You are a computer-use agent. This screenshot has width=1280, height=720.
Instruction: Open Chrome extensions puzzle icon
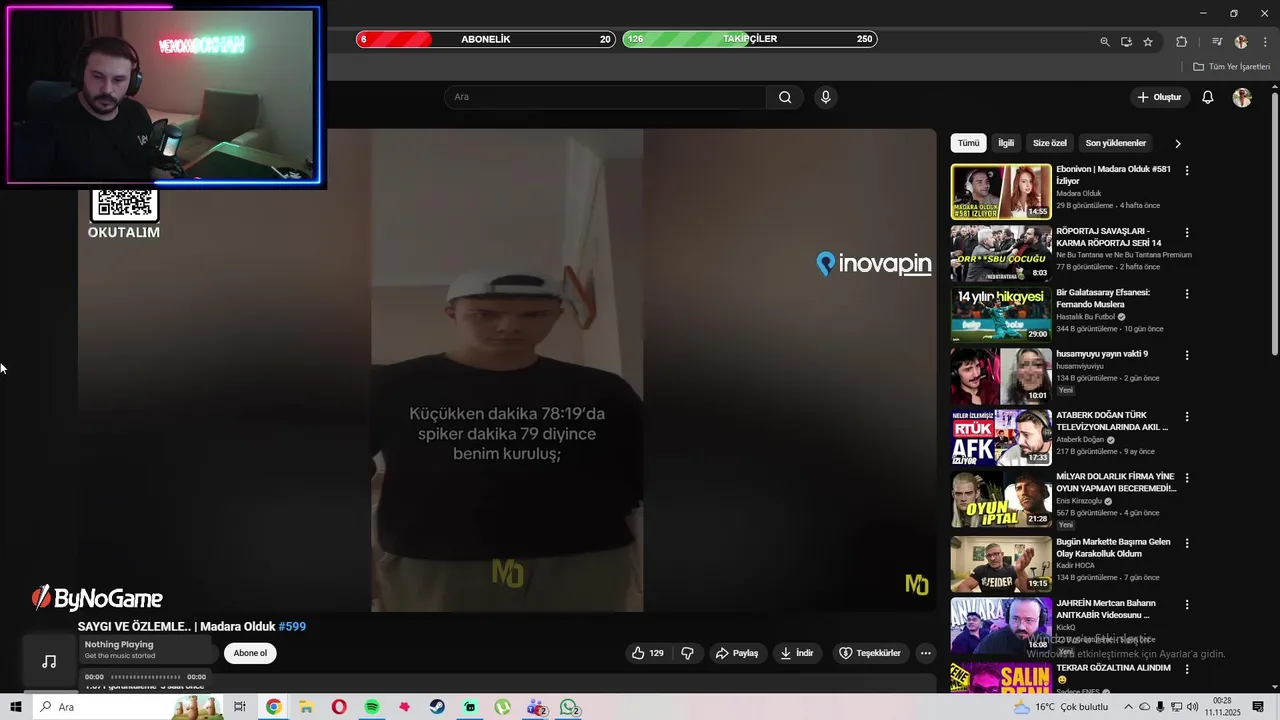pyautogui.click(x=1182, y=42)
